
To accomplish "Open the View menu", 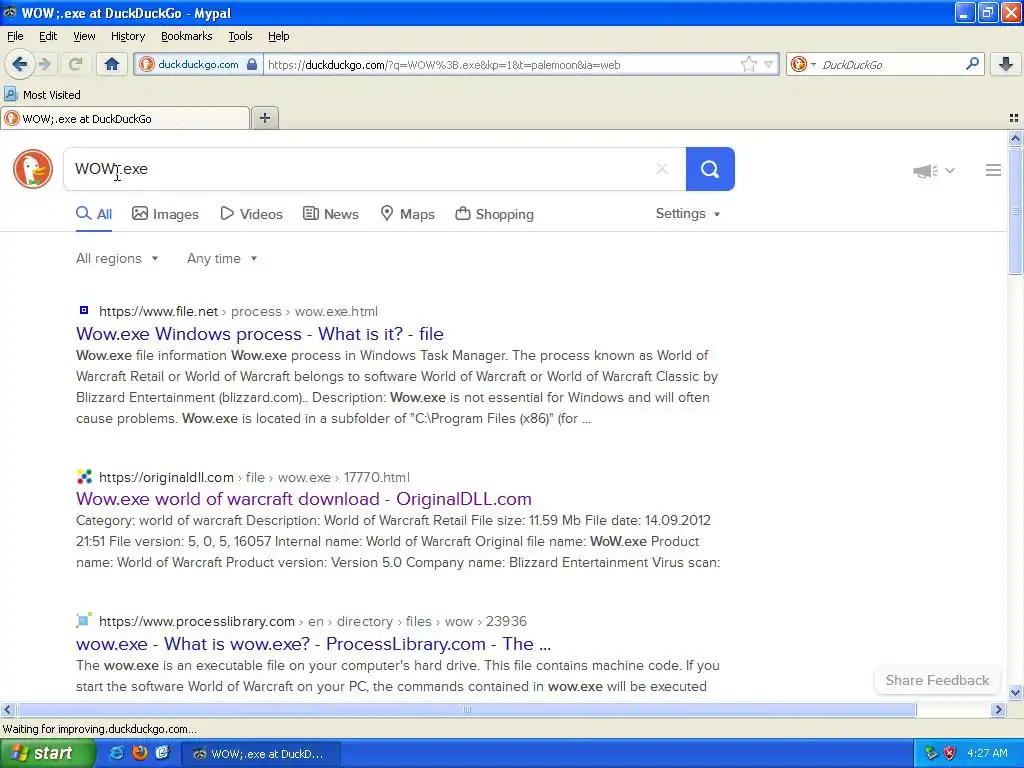I will [84, 36].
